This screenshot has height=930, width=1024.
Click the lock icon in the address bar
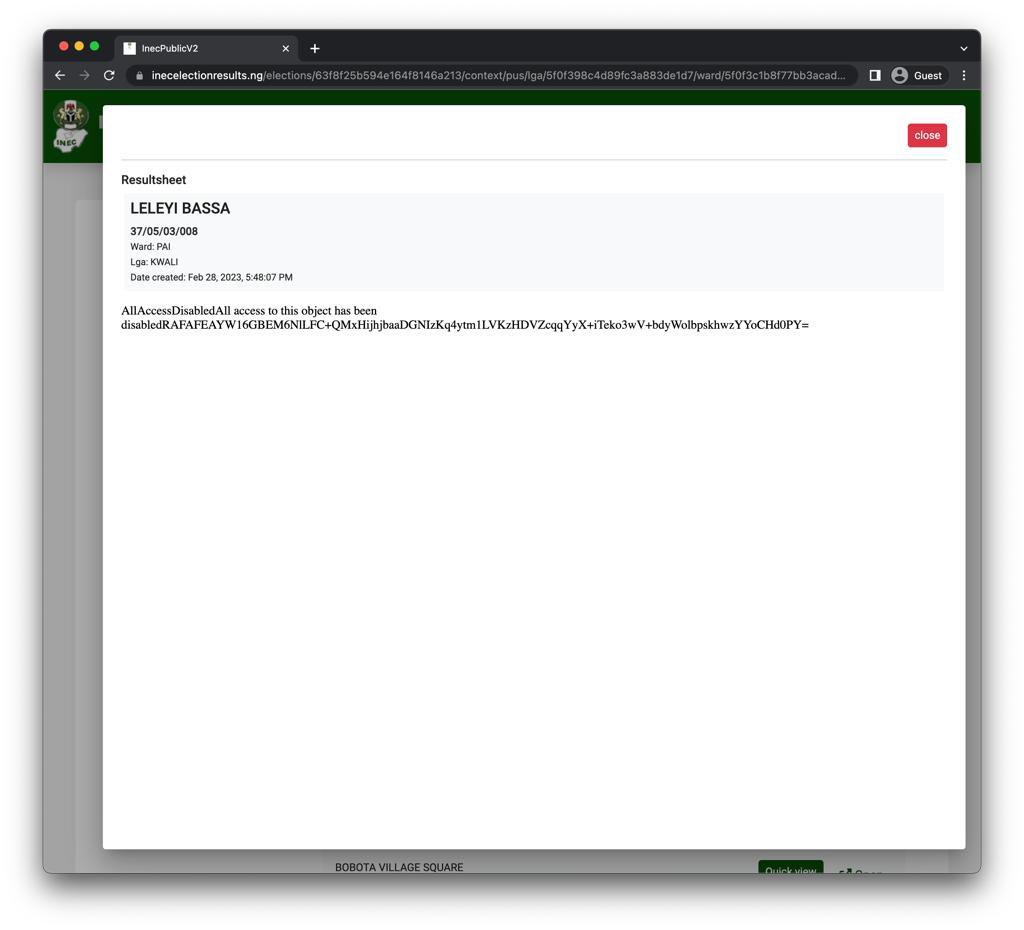click(x=139, y=76)
